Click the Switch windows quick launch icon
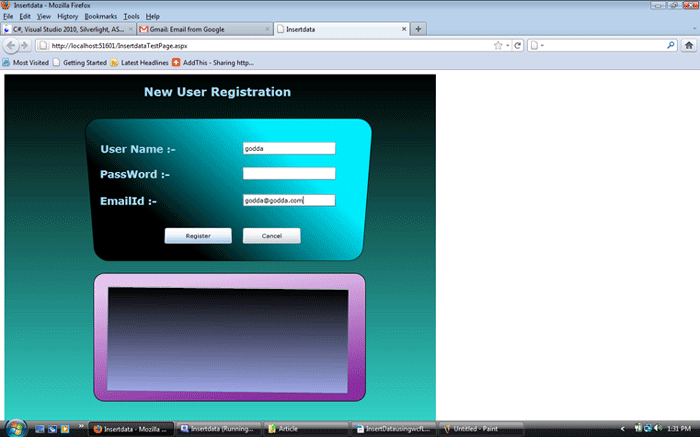700x437 pixels. 52,429
